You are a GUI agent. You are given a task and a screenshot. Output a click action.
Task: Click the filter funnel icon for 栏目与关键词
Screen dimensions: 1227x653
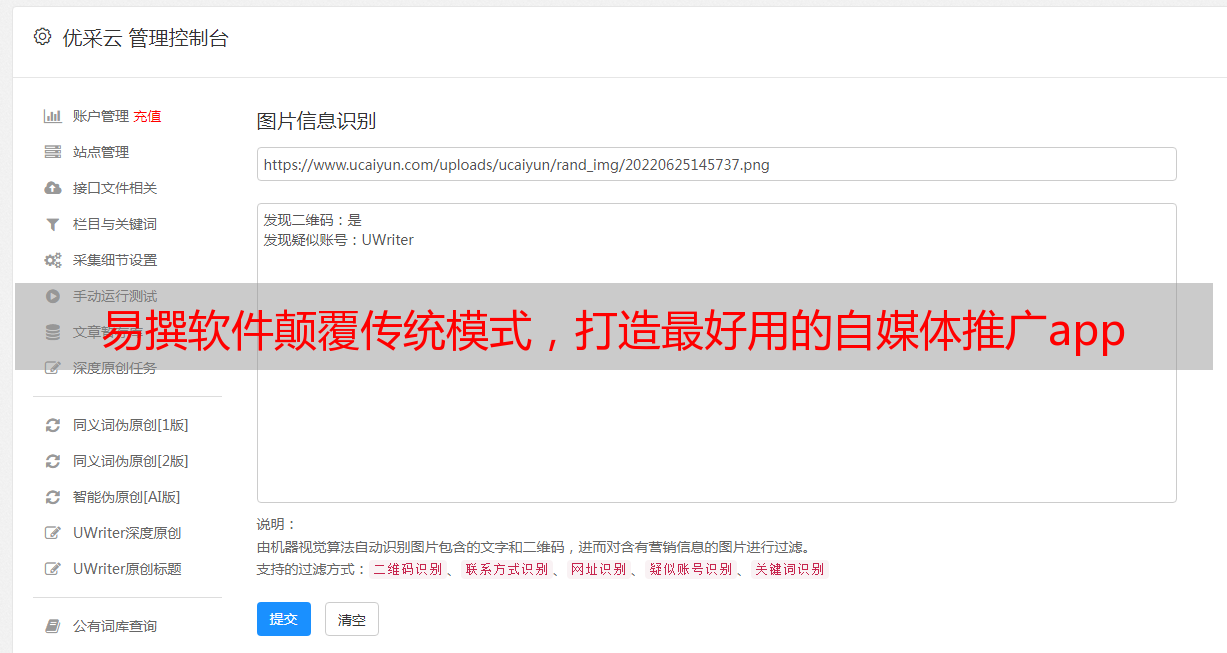tap(53, 224)
